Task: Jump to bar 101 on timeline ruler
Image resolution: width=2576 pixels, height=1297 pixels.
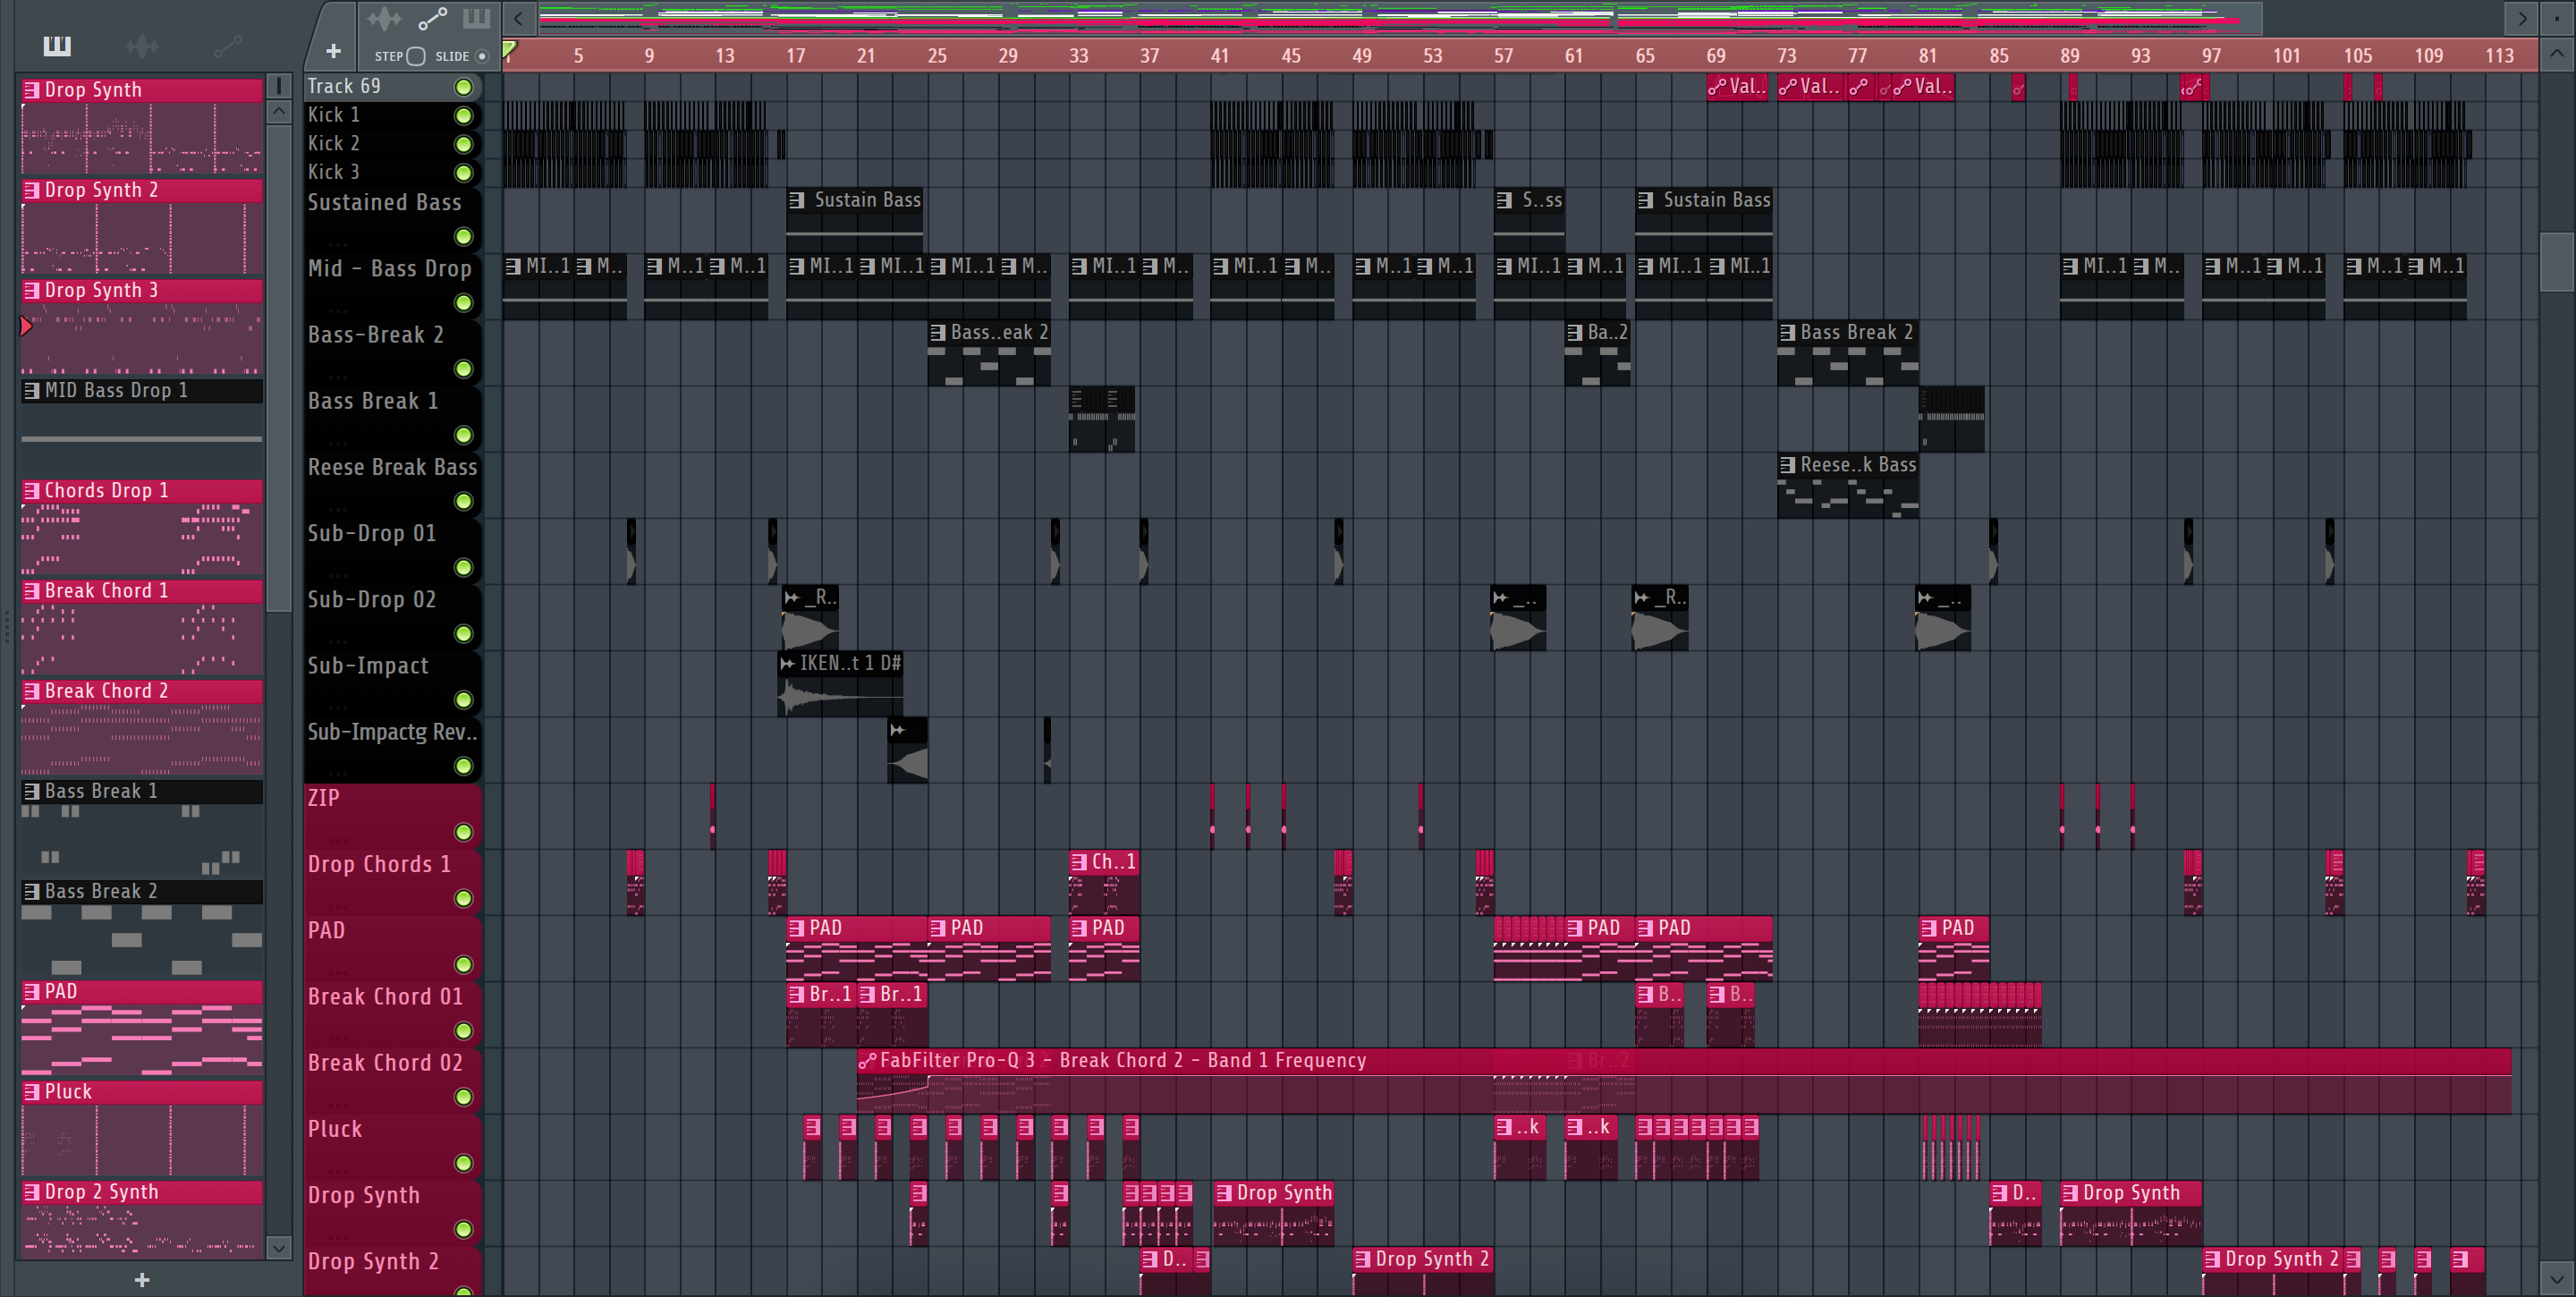Action: point(2286,56)
